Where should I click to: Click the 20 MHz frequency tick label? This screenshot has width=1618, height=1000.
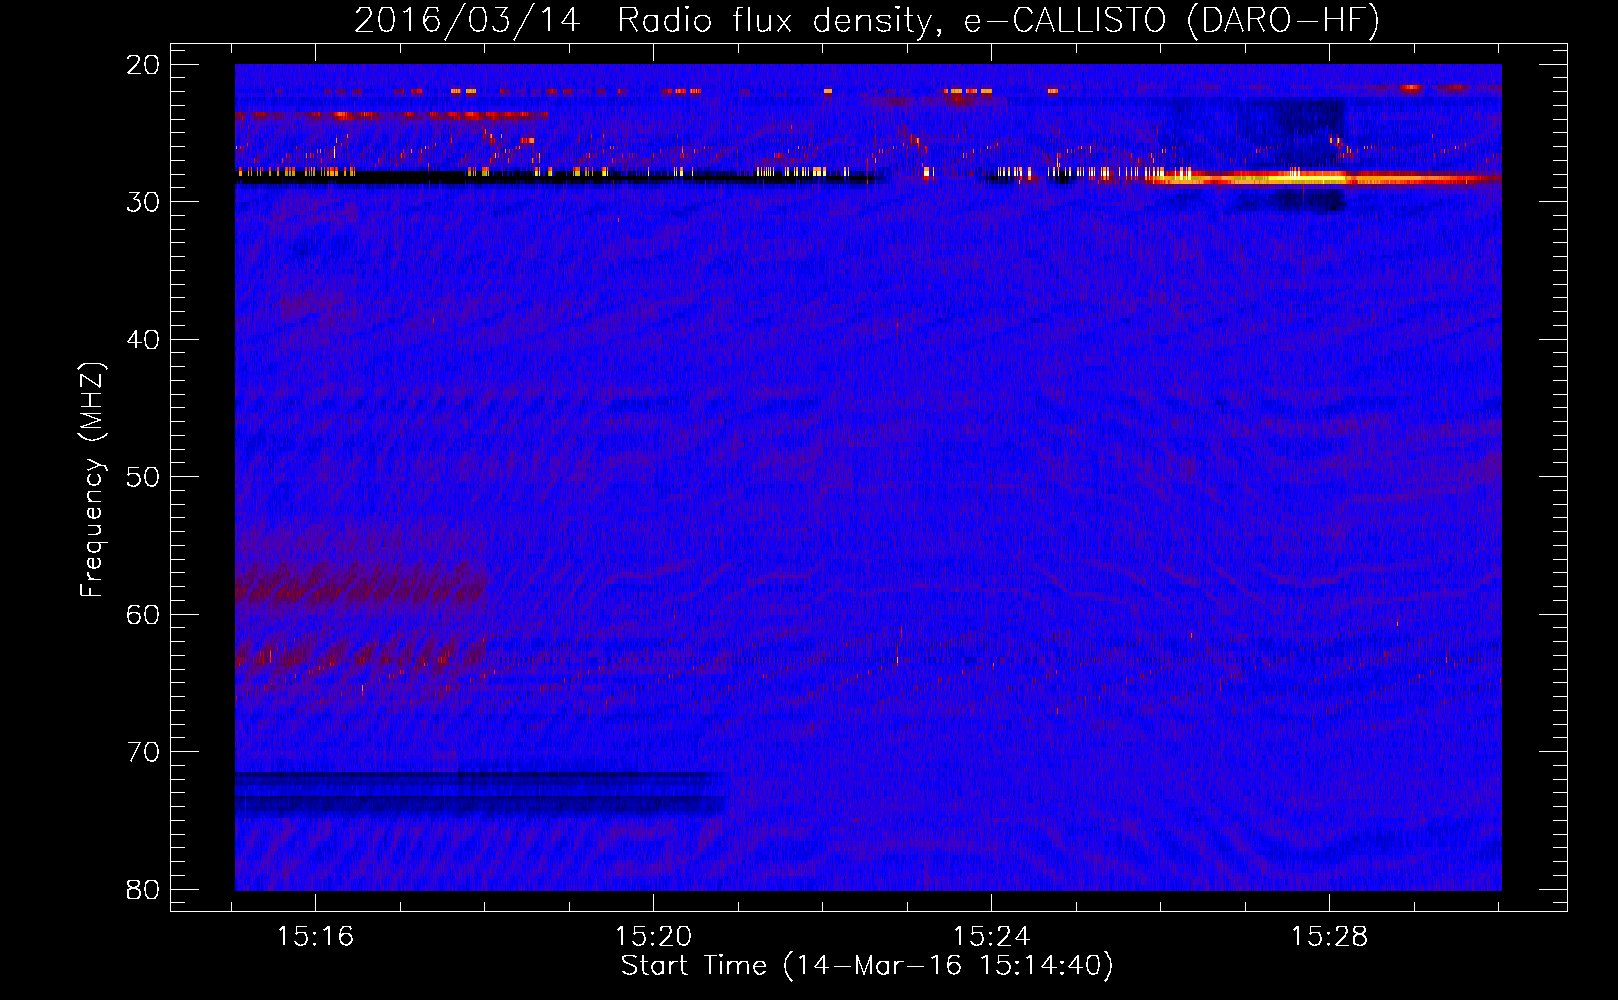coord(143,65)
